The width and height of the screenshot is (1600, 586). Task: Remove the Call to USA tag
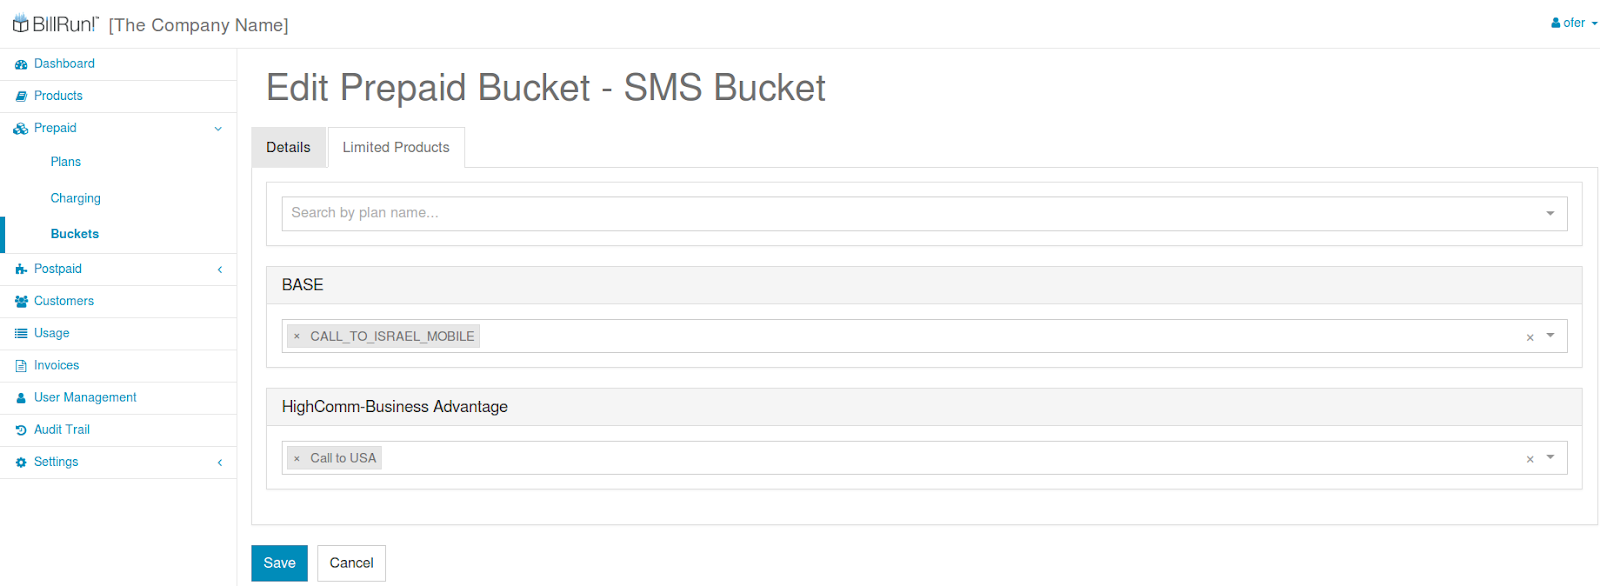pos(297,458)
